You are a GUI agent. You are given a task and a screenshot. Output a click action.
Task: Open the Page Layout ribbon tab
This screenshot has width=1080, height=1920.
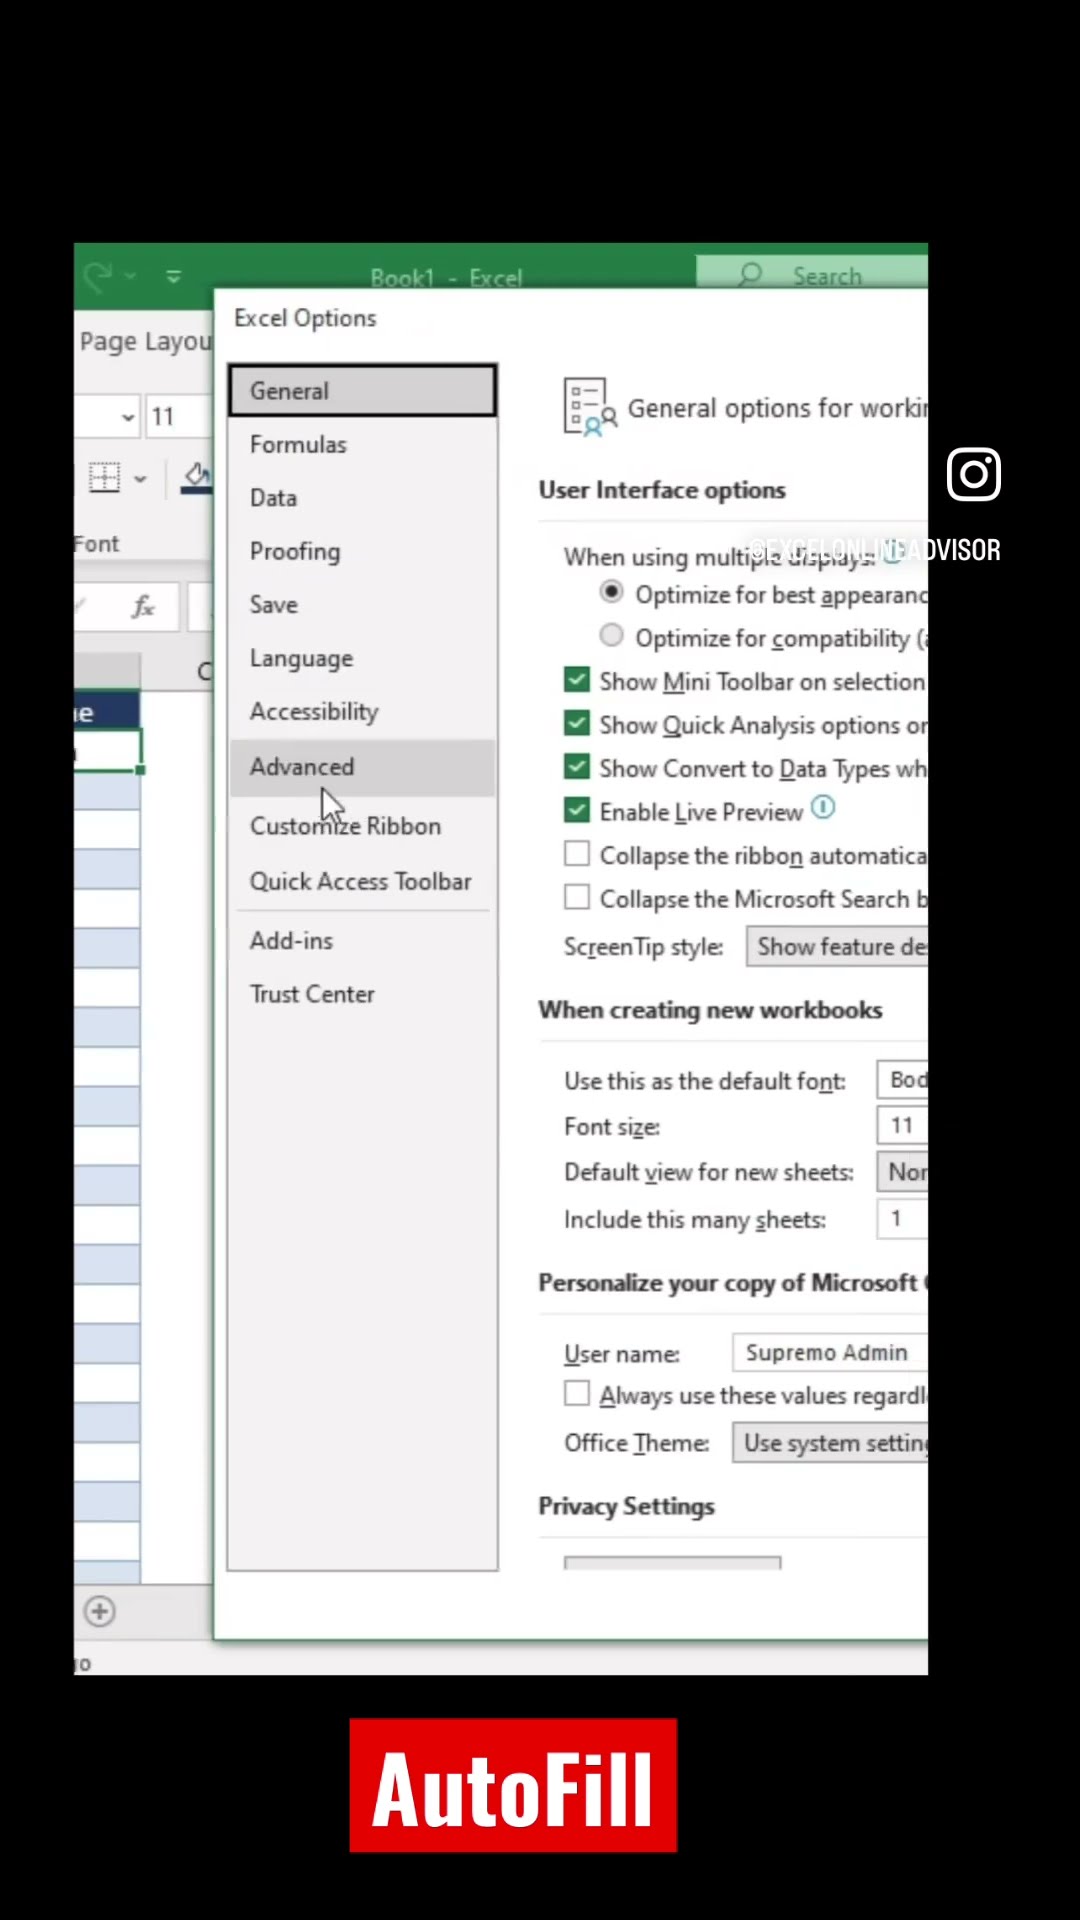pos(146,342)
